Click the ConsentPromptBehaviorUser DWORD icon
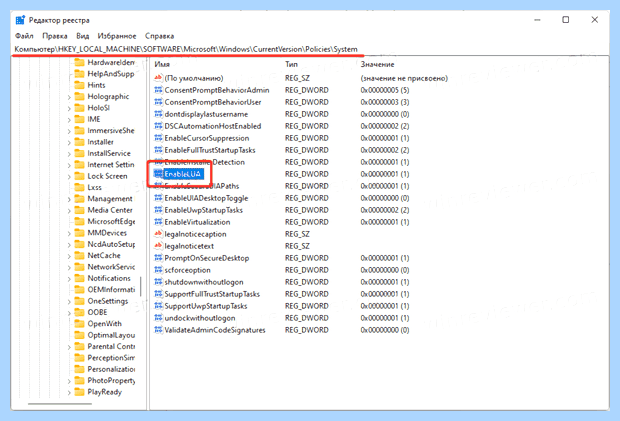 click(158, 102)
